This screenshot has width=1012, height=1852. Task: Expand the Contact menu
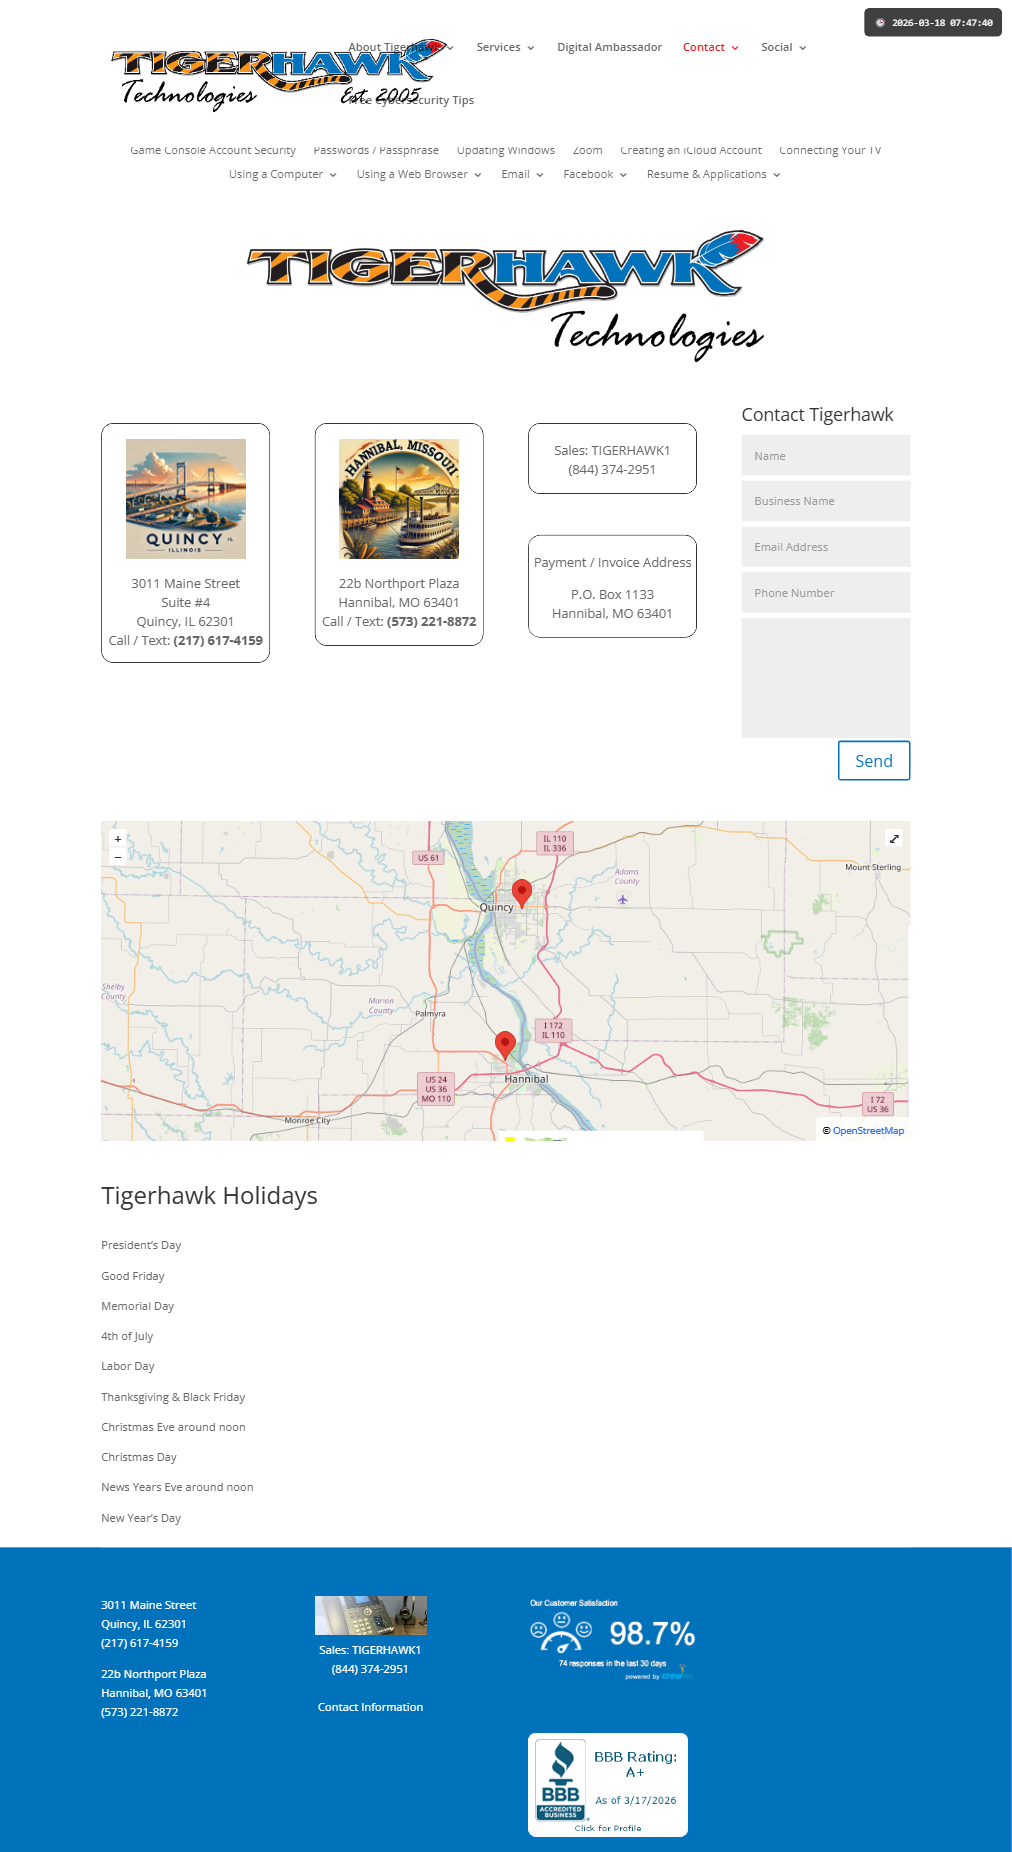point(711,47)
